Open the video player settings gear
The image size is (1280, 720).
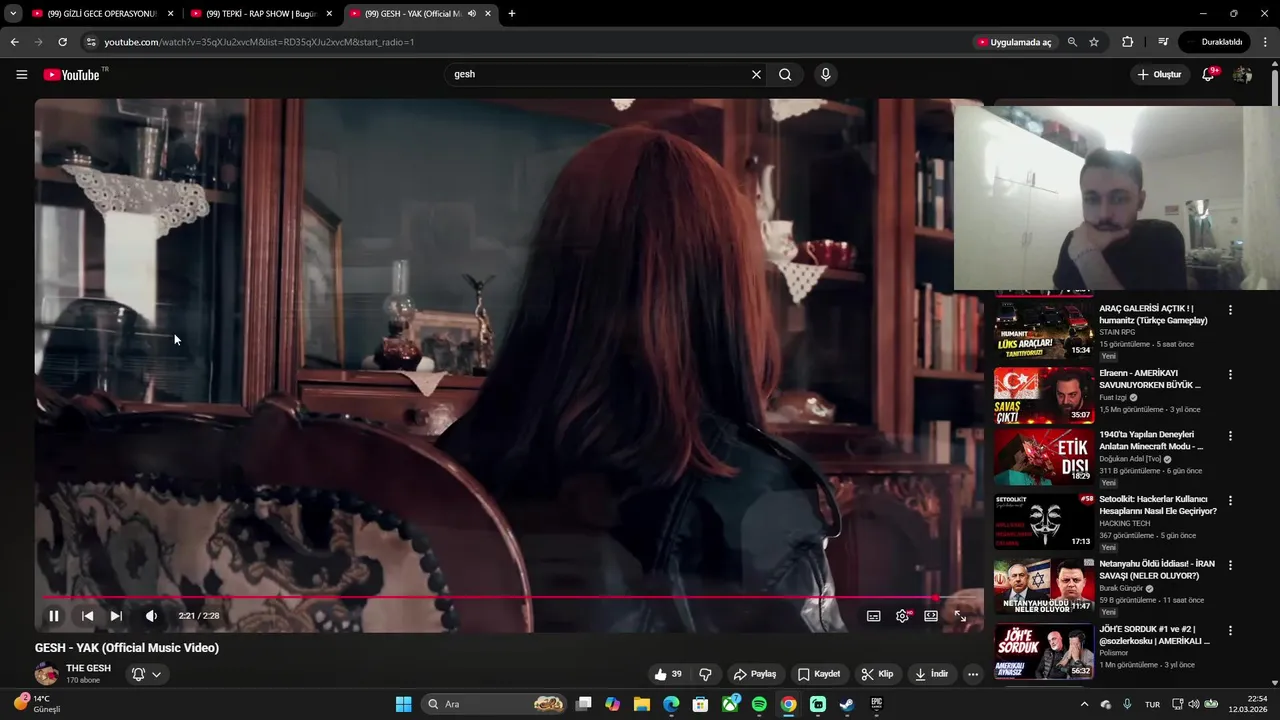(x=902, y=616)
